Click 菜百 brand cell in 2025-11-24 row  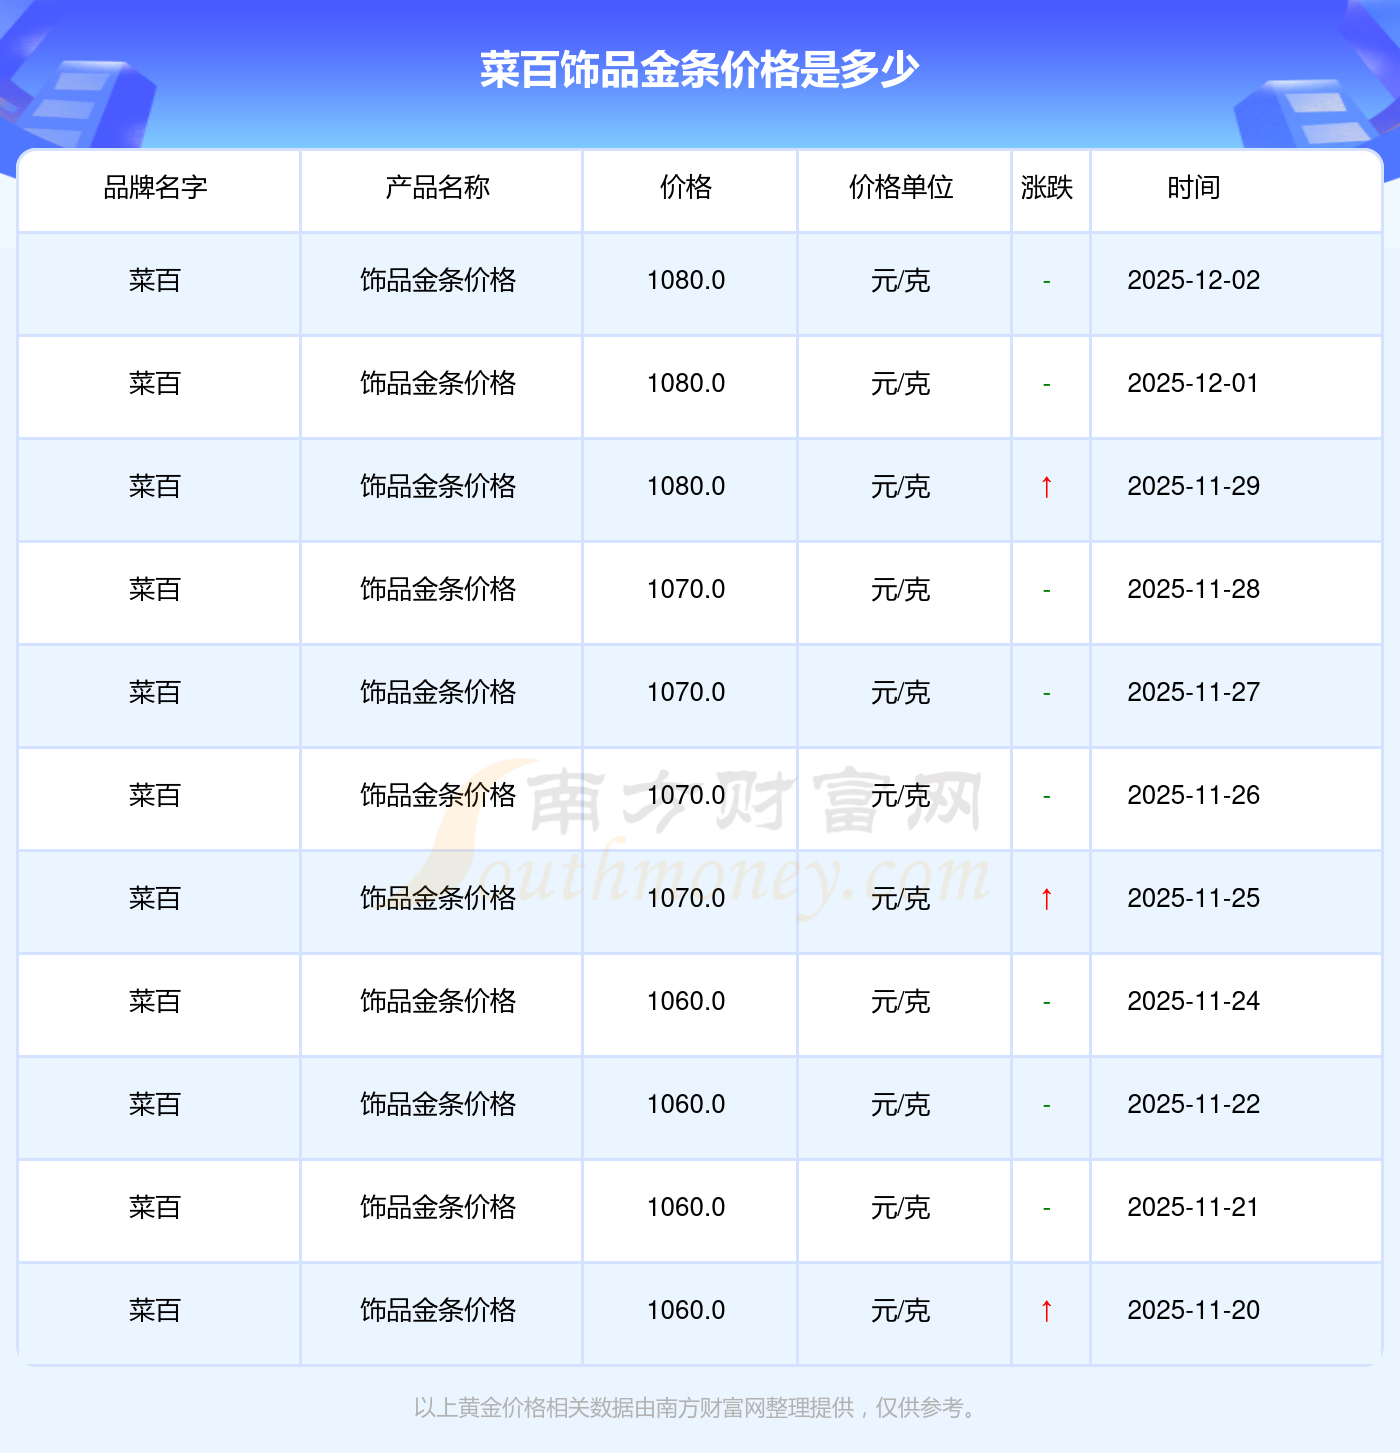pos(155,1002)
